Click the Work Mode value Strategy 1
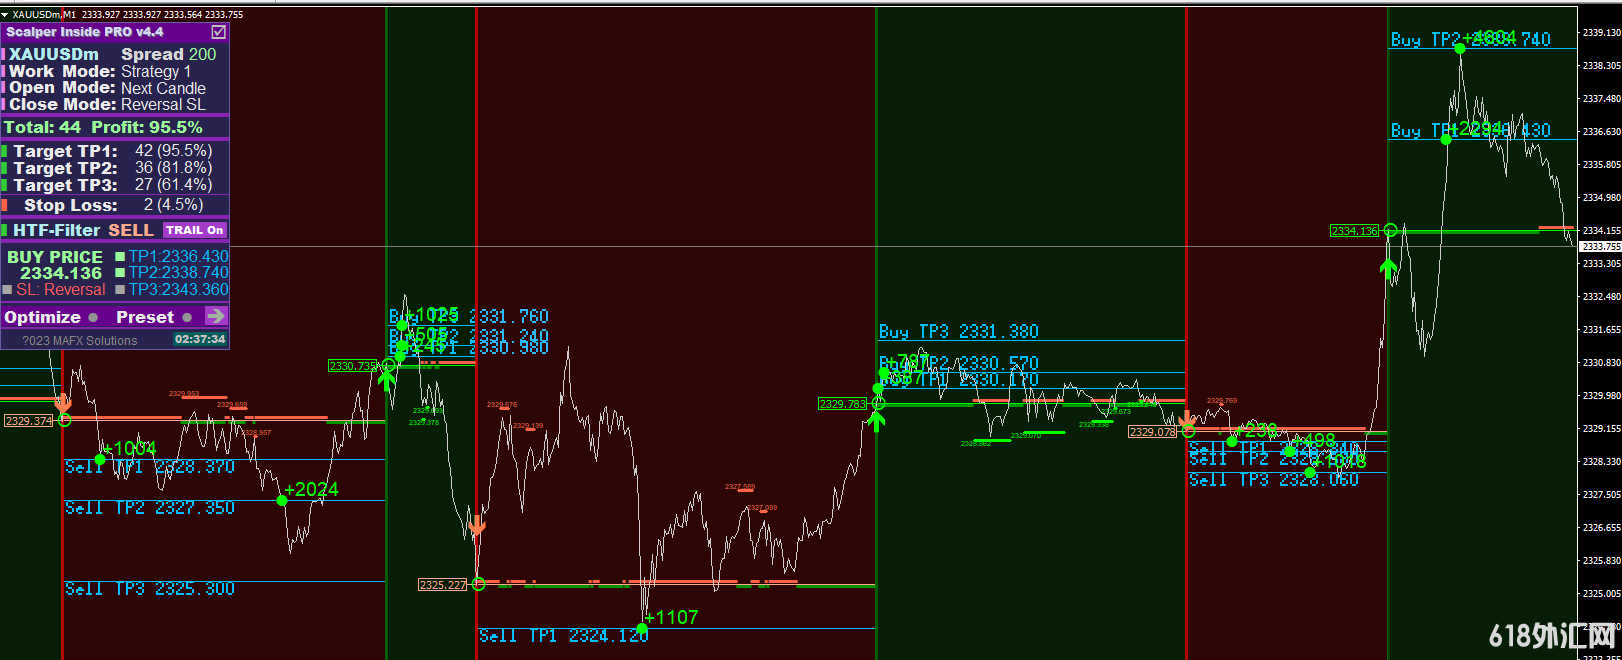 [156, 71]
